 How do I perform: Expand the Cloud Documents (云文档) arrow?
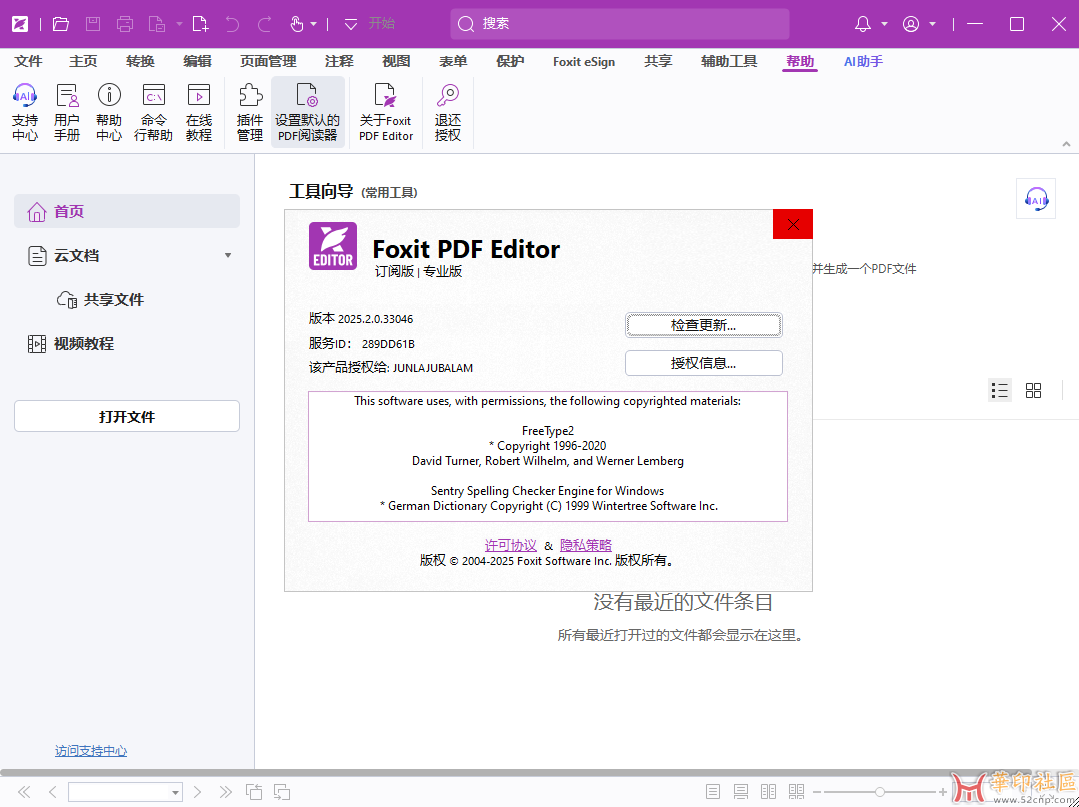(228, 256)
